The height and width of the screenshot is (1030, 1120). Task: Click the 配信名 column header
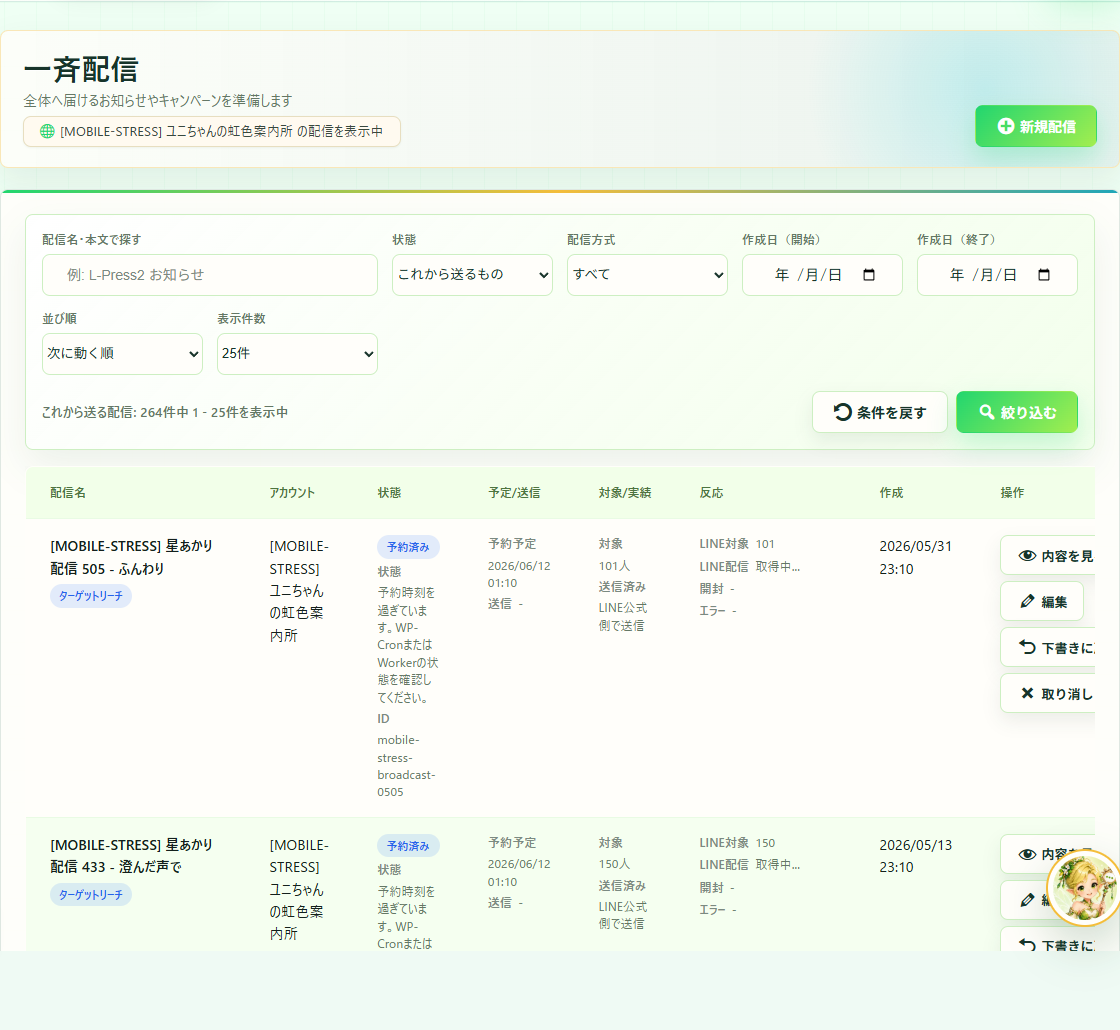68,493
